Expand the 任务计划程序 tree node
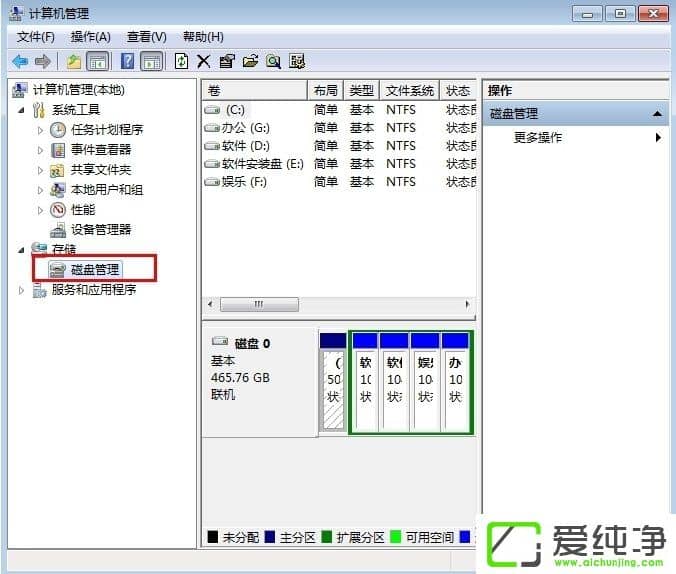This screenshot has width=676, height=574. point(40,130)
